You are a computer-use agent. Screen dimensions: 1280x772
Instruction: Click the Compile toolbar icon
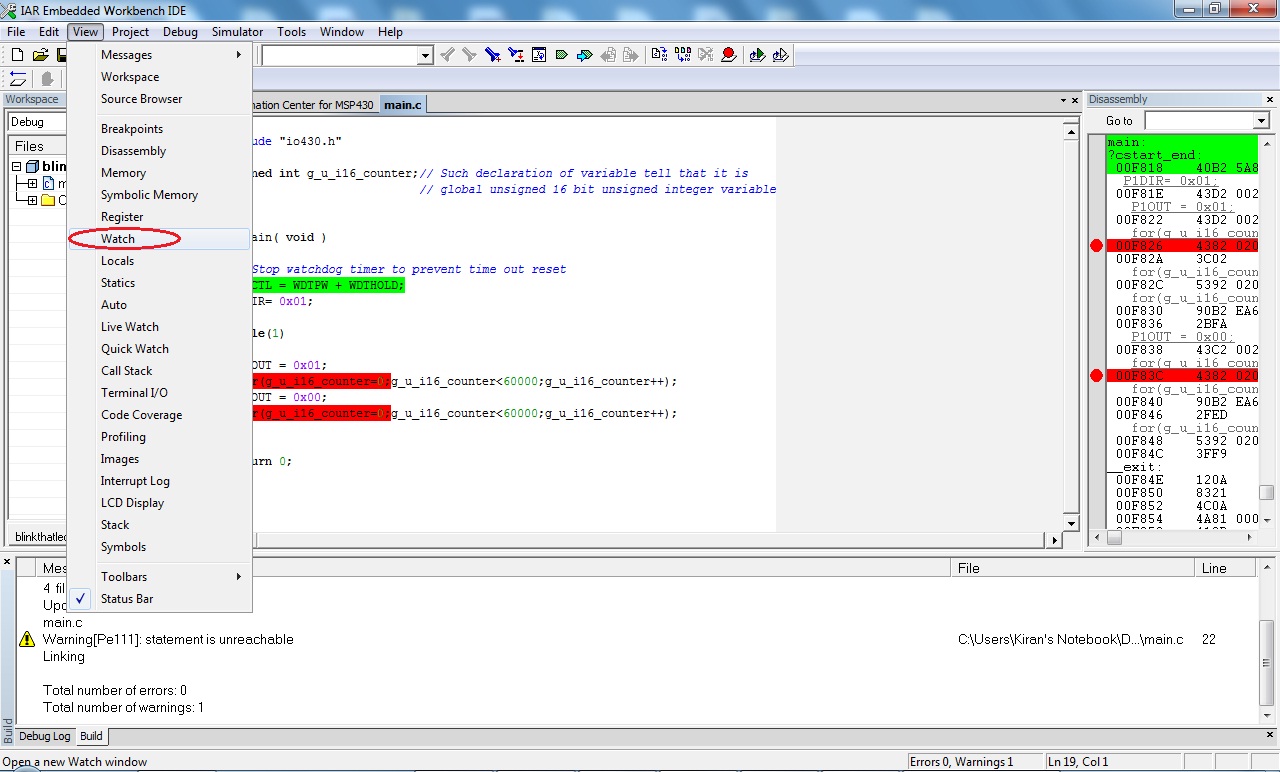tap(659, 55)
